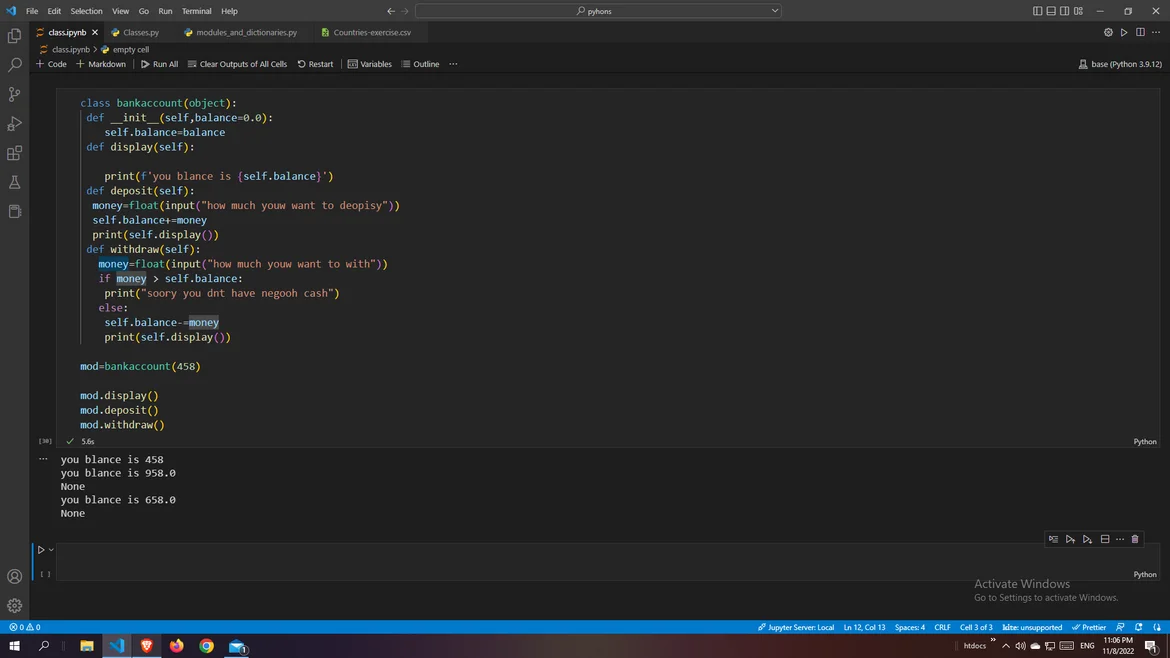This screenshot has width=1170, height=658.
Task: Delete the cell using trash icon
Action: (x=1135, y=539)
